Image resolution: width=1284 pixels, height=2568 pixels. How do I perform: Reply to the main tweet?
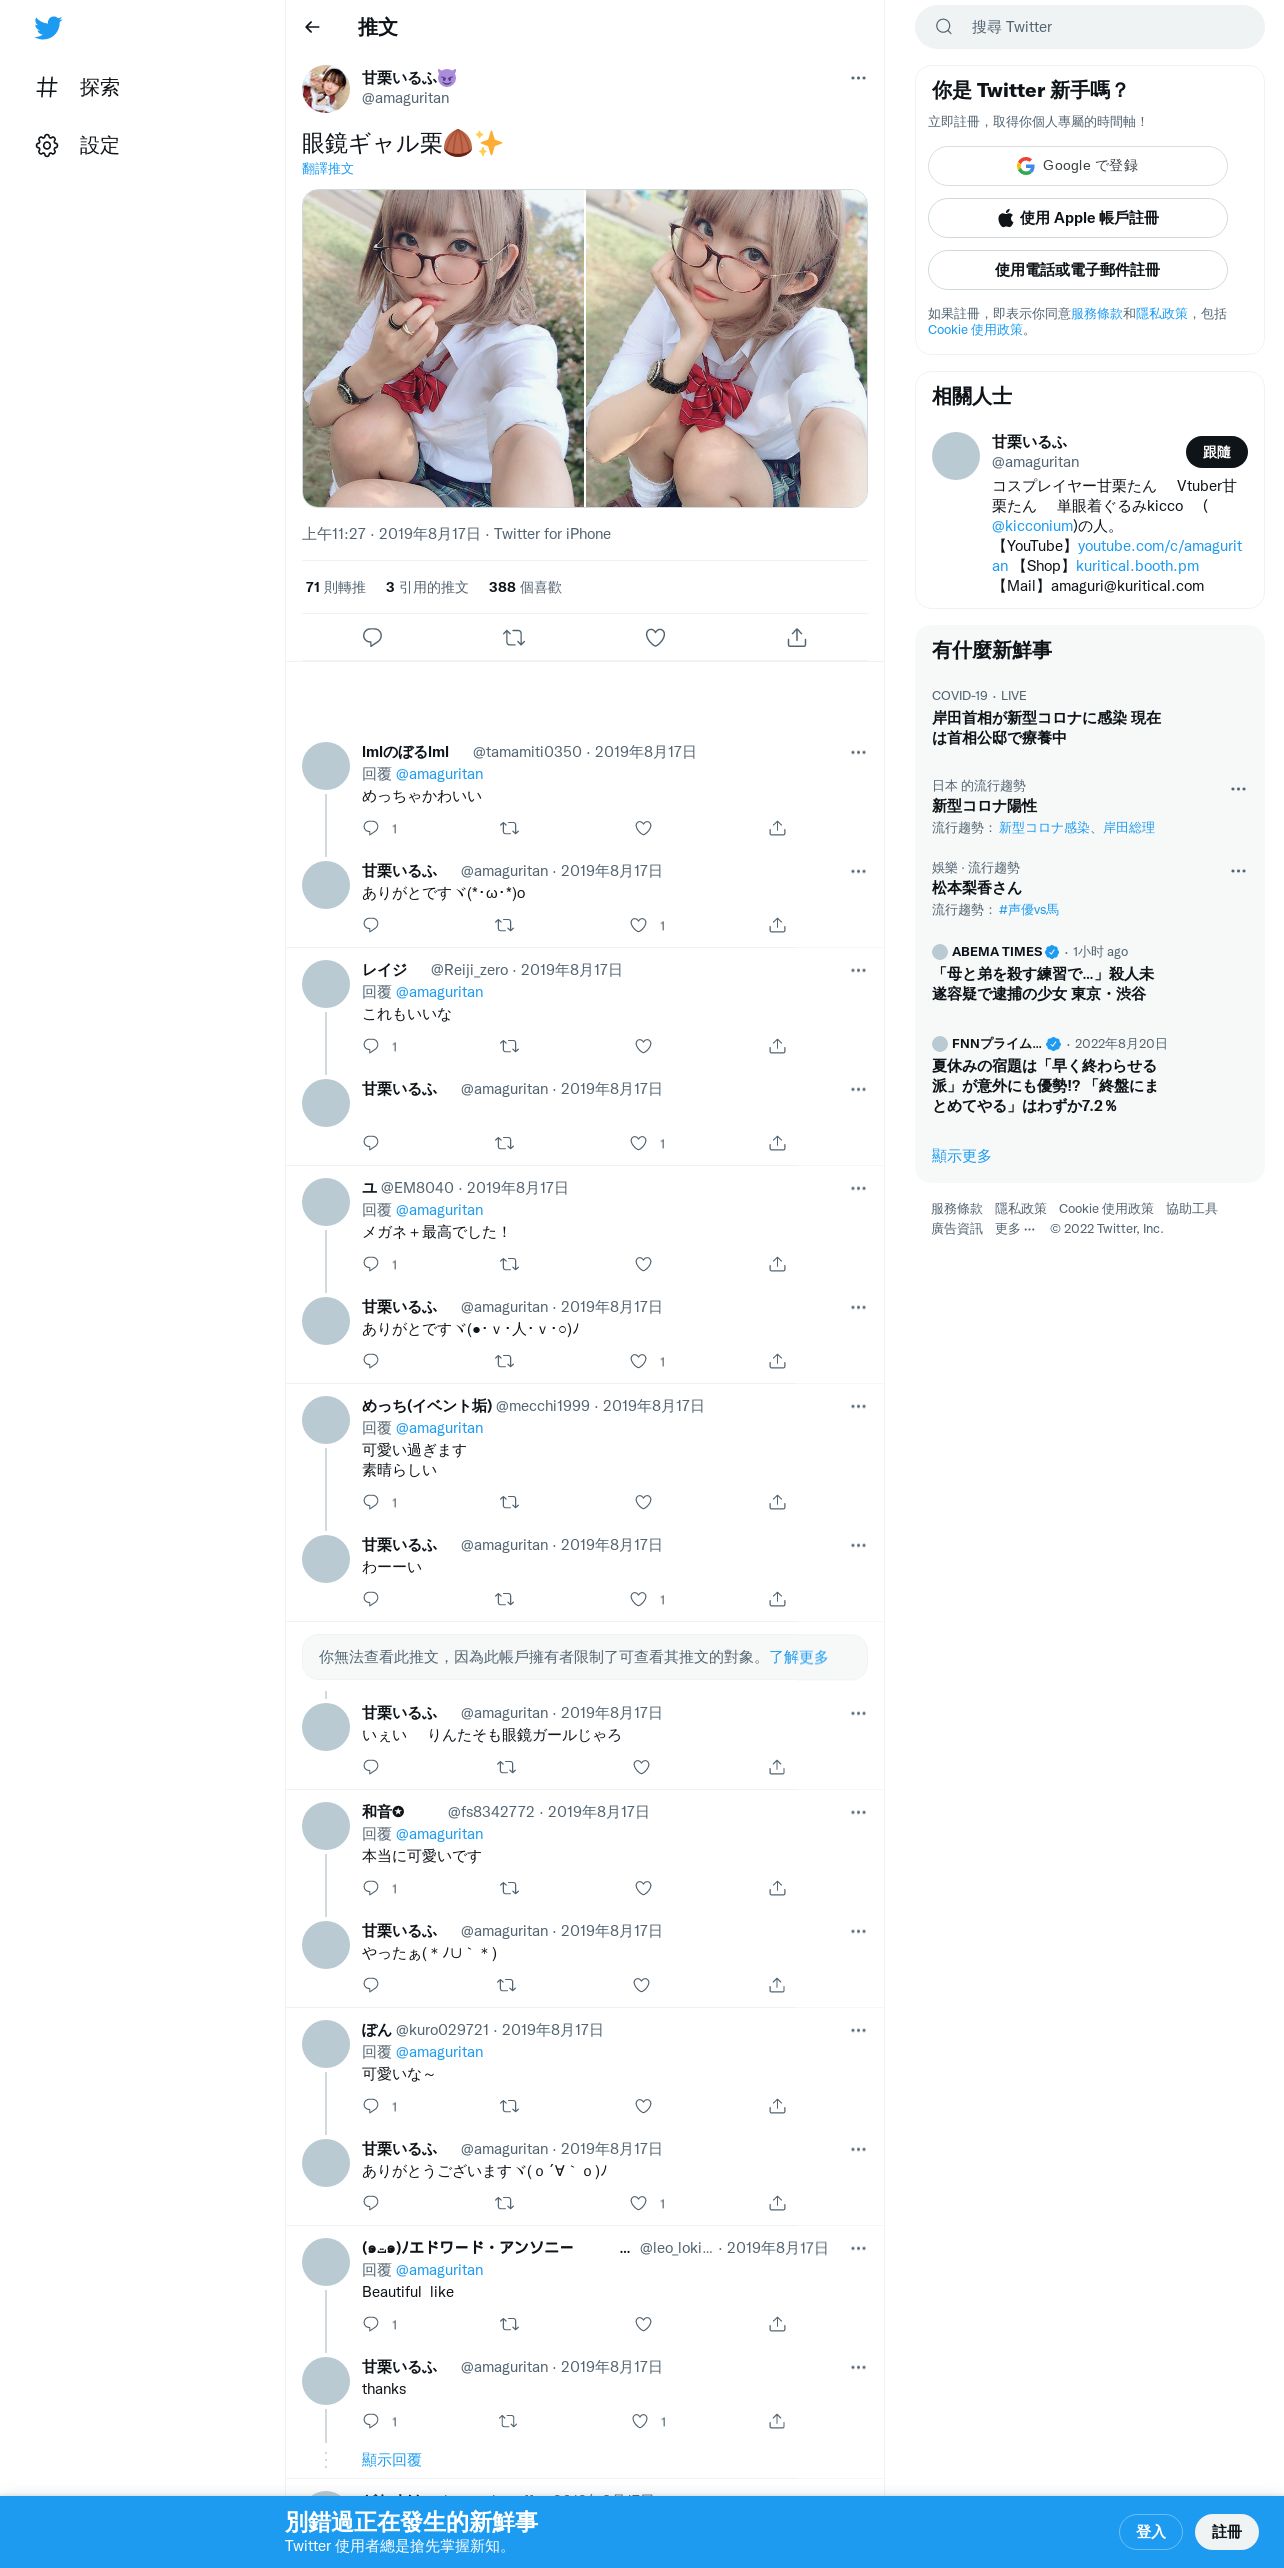coord(372,637)
